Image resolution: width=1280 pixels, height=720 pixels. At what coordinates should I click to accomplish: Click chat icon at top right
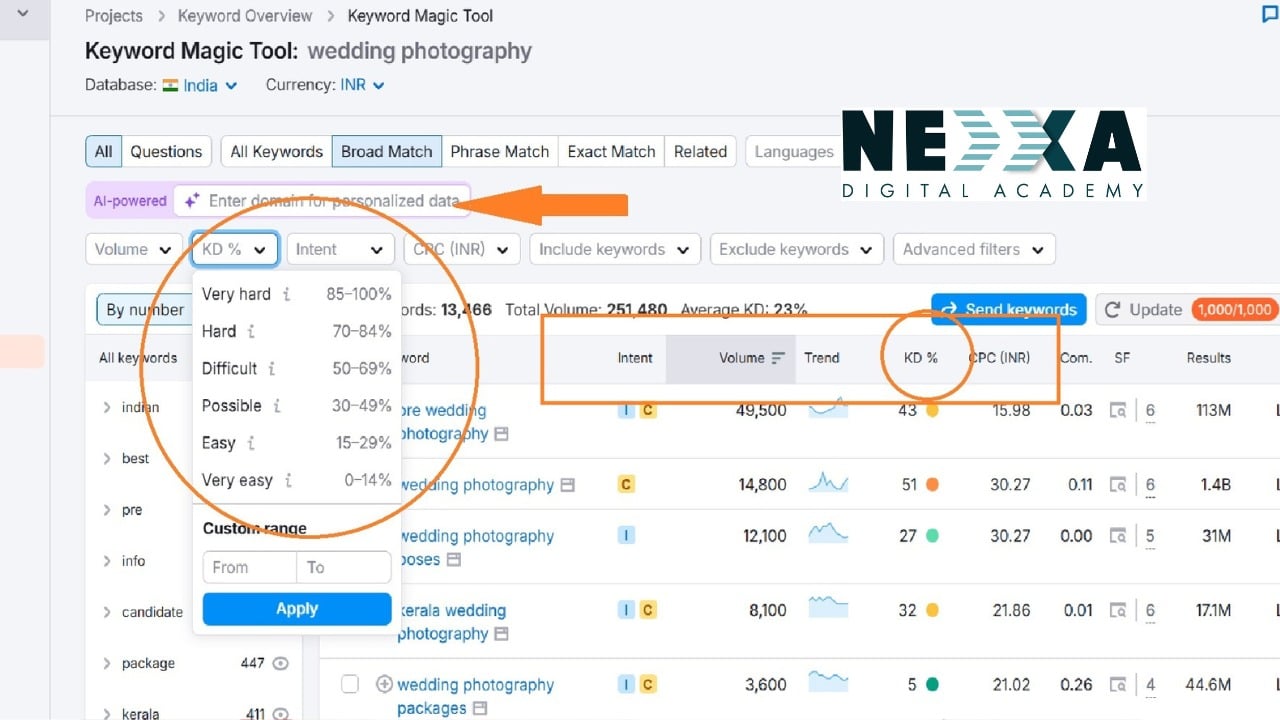pos(1270,15)
